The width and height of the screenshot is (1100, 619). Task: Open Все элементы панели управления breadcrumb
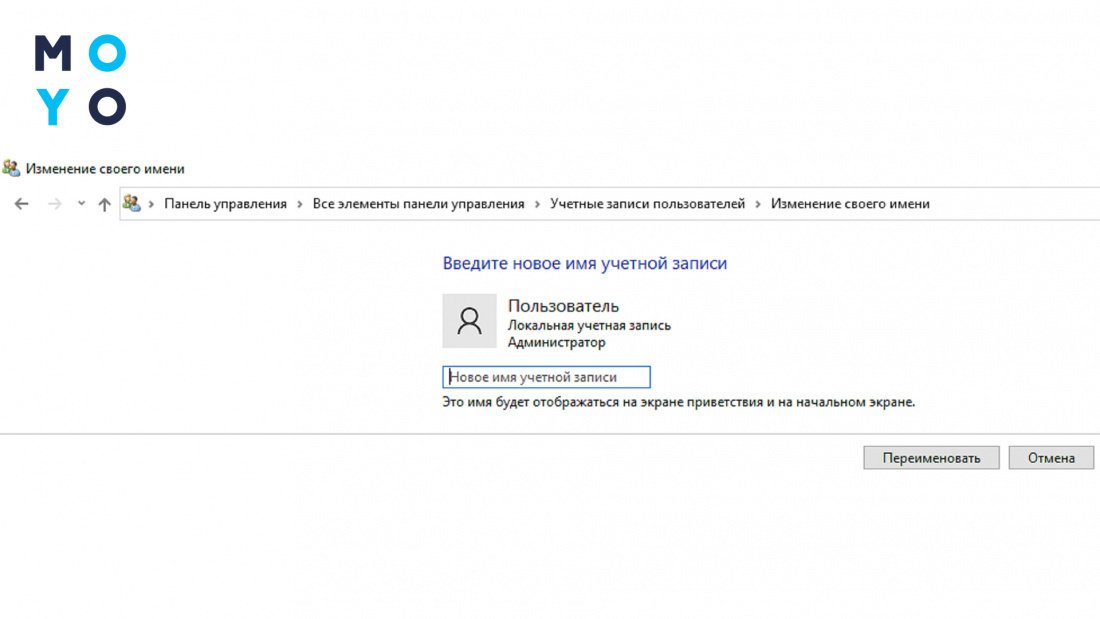point(418,204)
